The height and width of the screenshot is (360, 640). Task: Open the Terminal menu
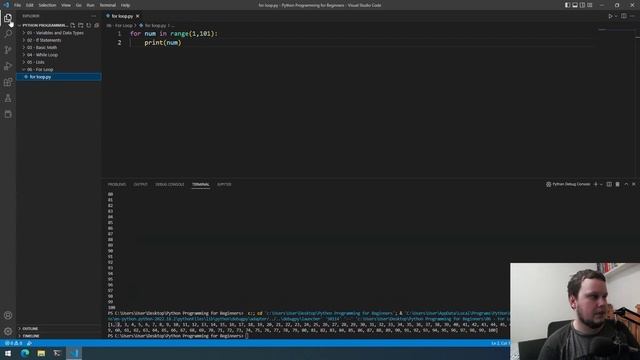click(108, 5)
